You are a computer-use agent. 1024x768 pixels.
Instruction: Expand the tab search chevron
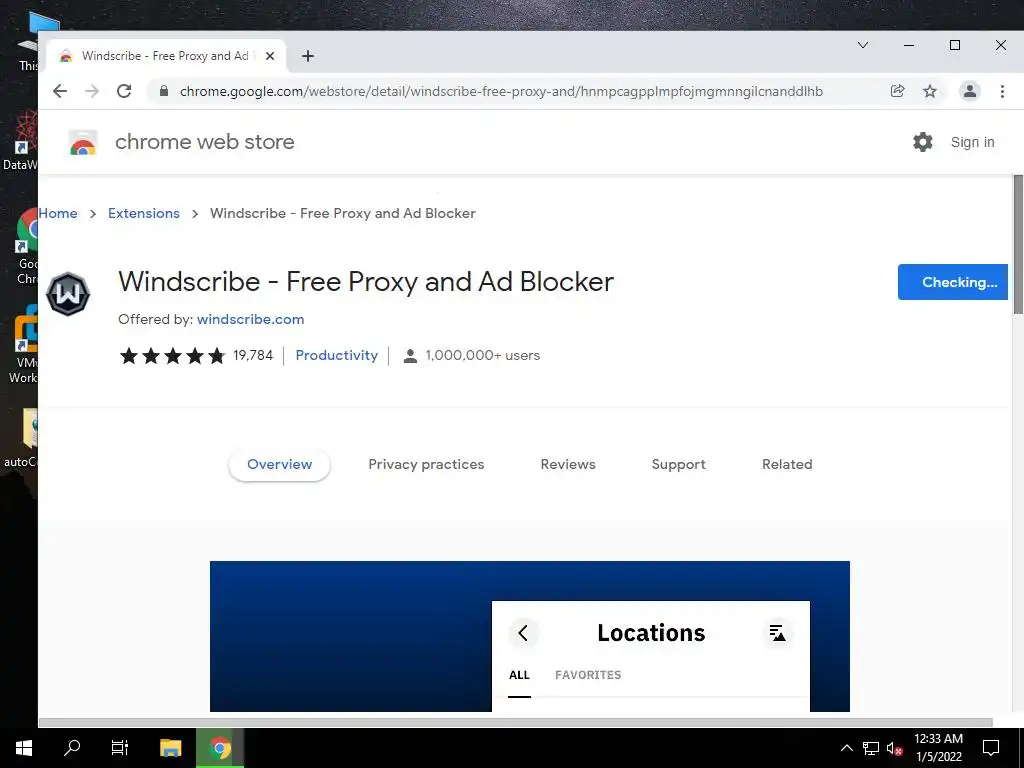coord(863,45)
